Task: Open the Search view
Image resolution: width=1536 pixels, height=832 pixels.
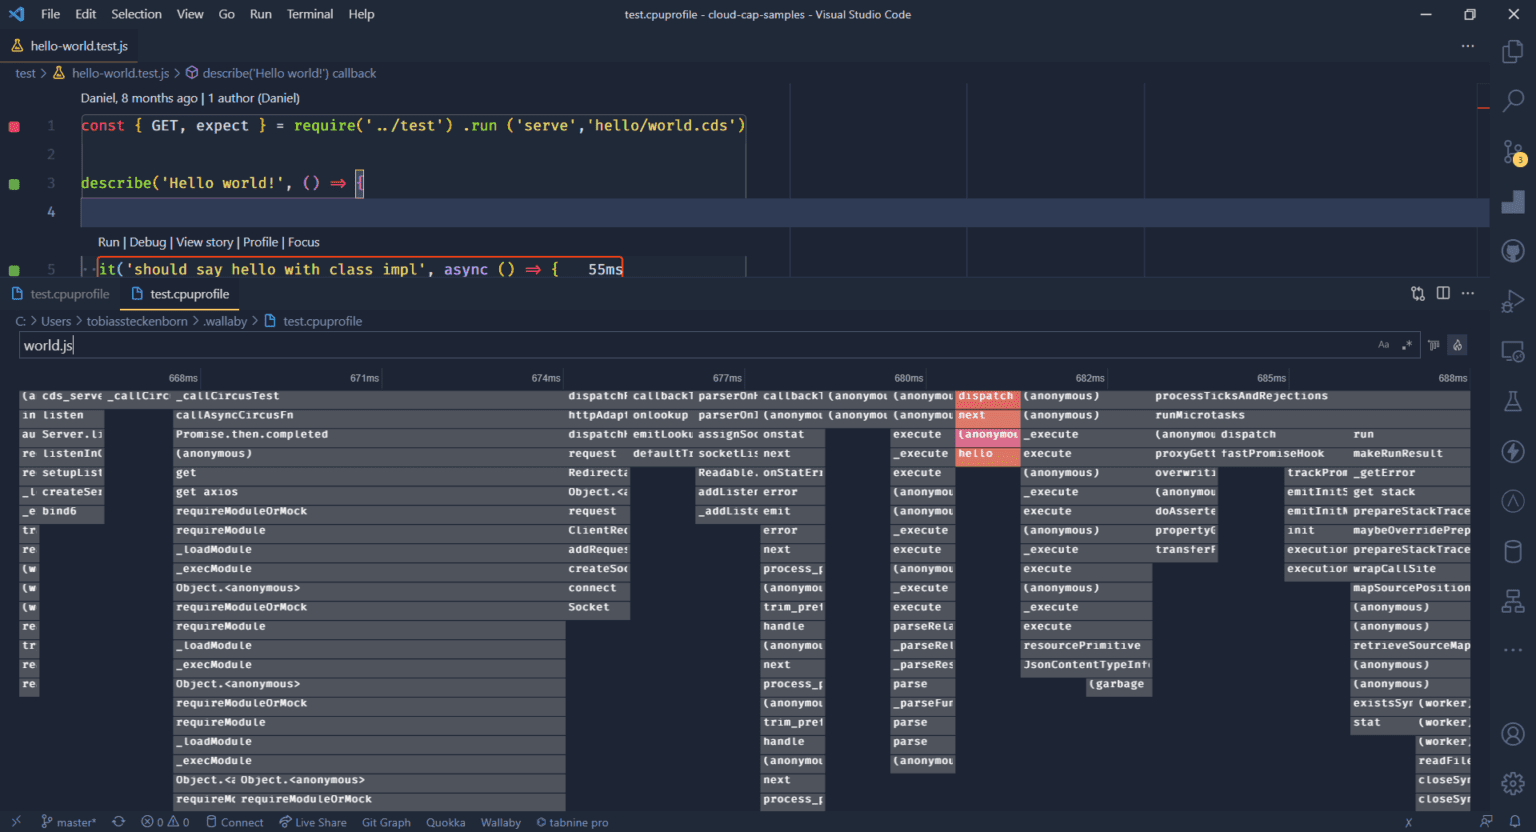Action: point(1513,103)
